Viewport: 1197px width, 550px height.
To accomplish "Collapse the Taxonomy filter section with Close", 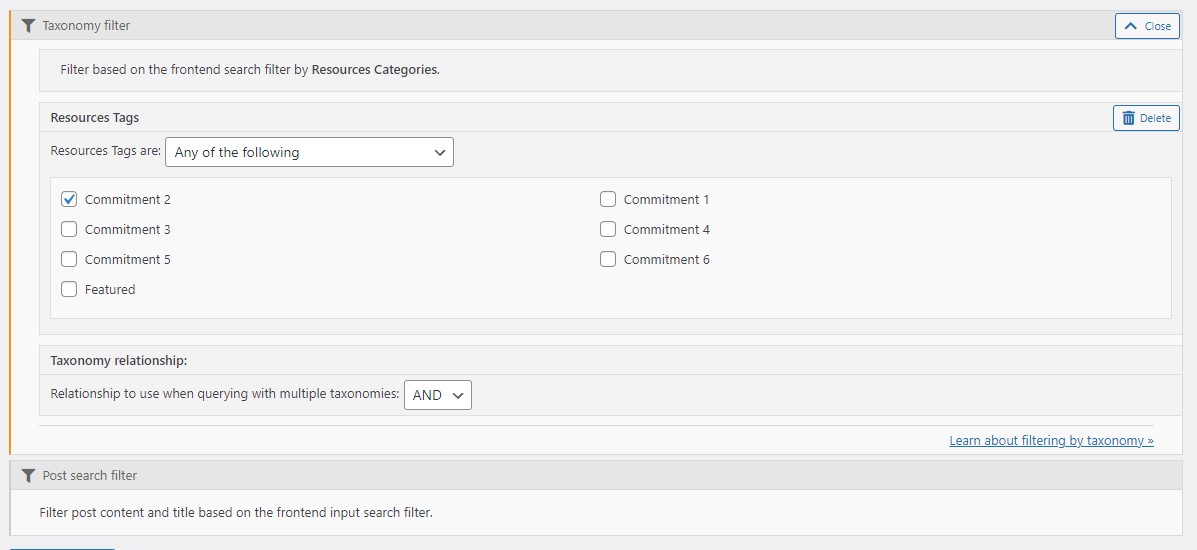I will pyautogui.click(x=1147, y=26).
